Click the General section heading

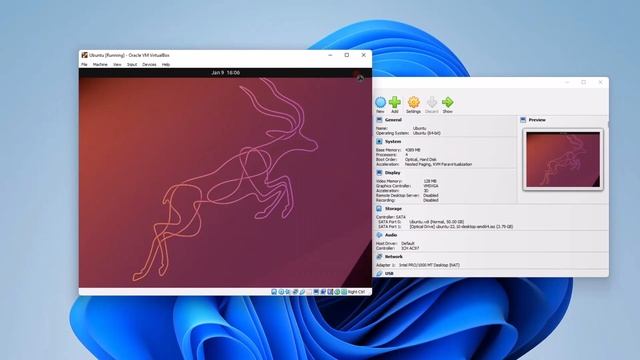(x=393, y=120)
